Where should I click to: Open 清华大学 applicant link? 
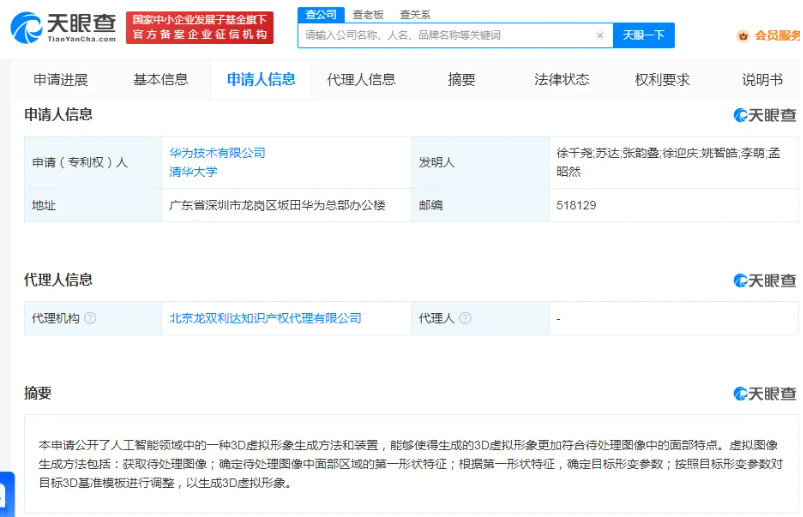tap(193, 172)
